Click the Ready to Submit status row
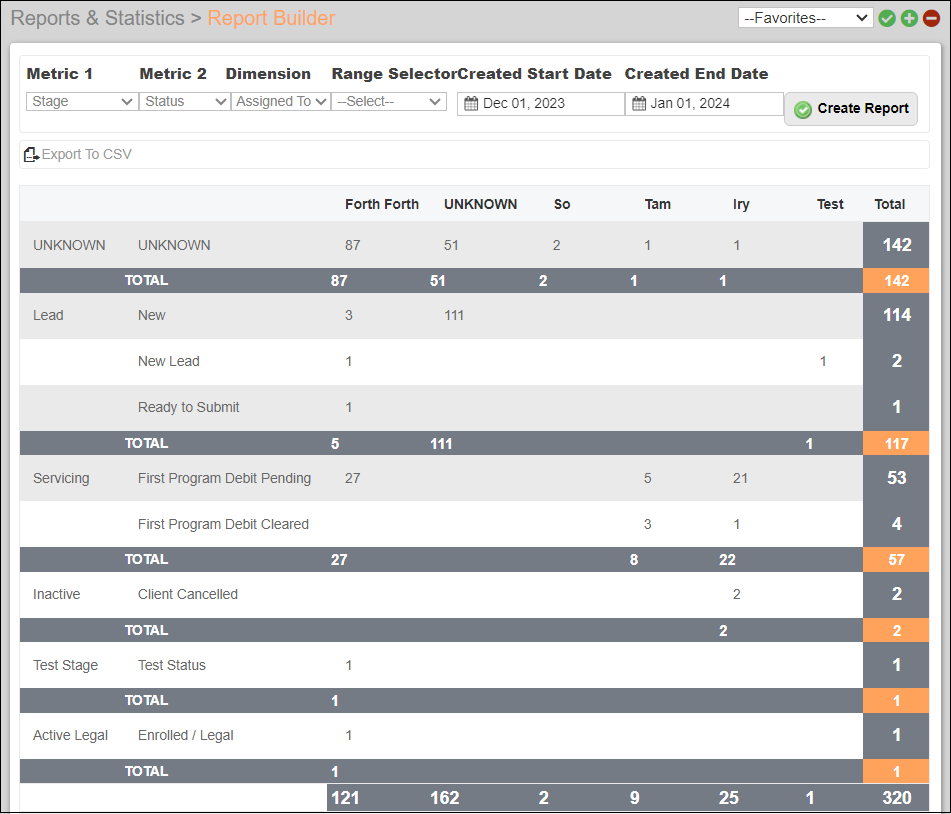This screenshot has width=951, height=814. tap(189, 408)
